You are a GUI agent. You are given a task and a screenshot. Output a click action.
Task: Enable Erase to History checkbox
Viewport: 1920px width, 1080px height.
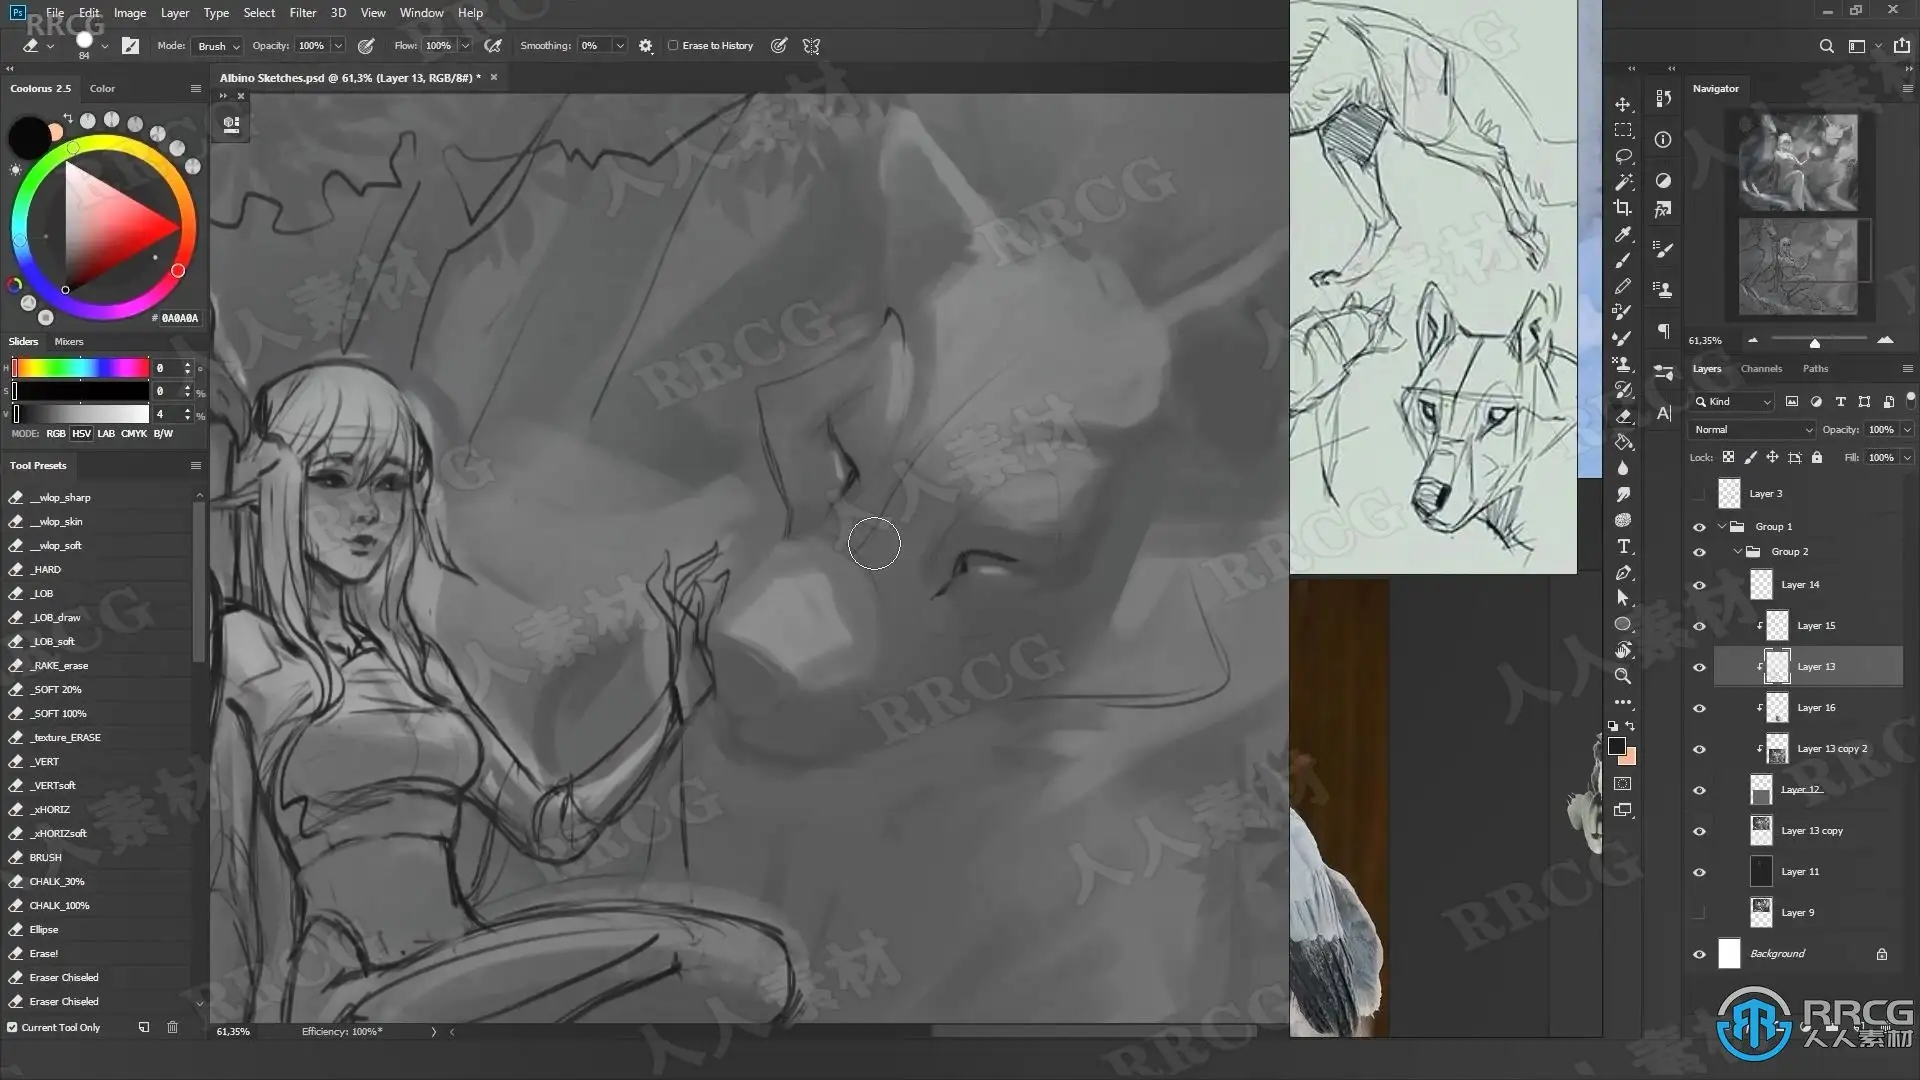[x=673, y=46]
